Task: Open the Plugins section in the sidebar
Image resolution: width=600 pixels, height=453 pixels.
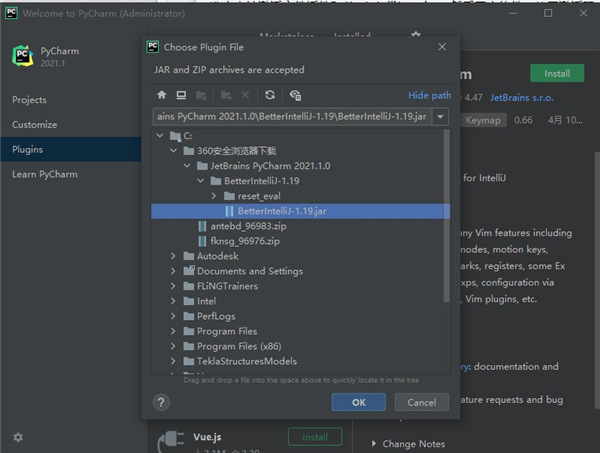Action: [27, 149]
